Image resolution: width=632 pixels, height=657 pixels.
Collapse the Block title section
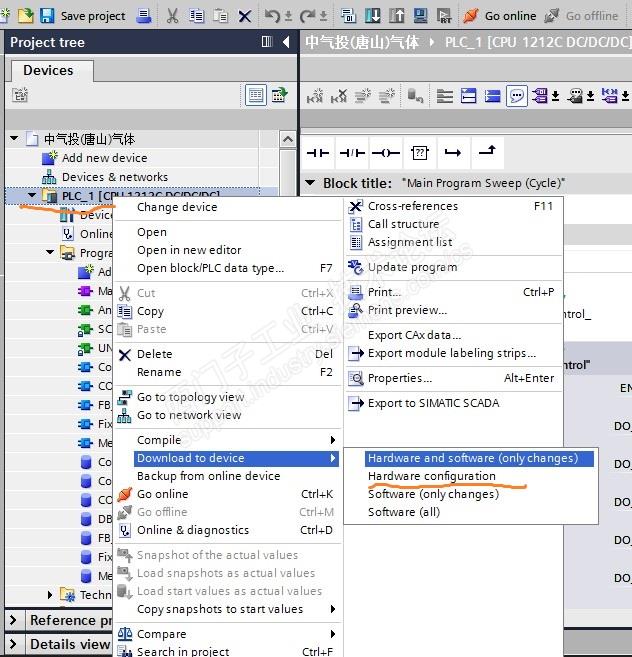[310, 183]
